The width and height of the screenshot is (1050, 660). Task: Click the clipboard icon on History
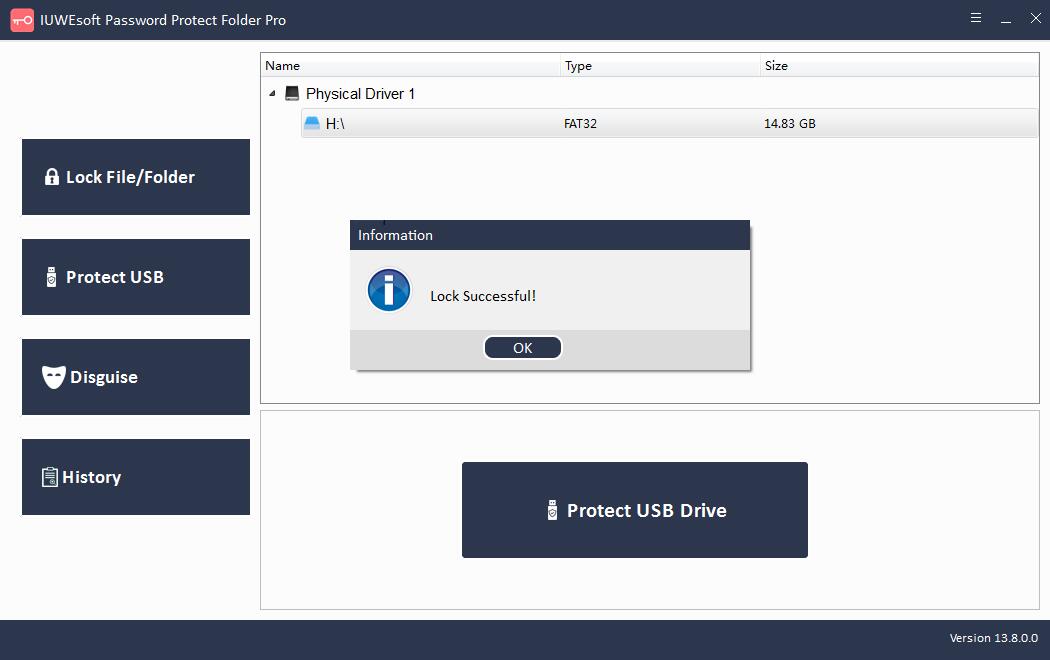coord(50,477)
